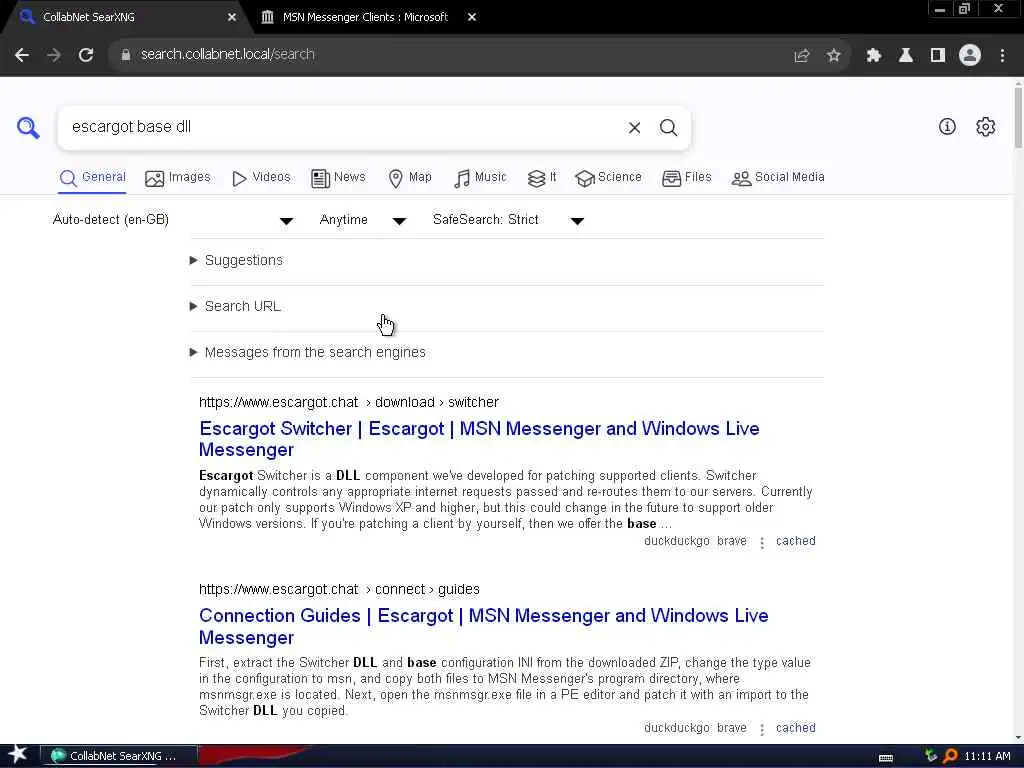
Task: Open result options dots for Connection Guides
Action: click(x=761, y=729)
